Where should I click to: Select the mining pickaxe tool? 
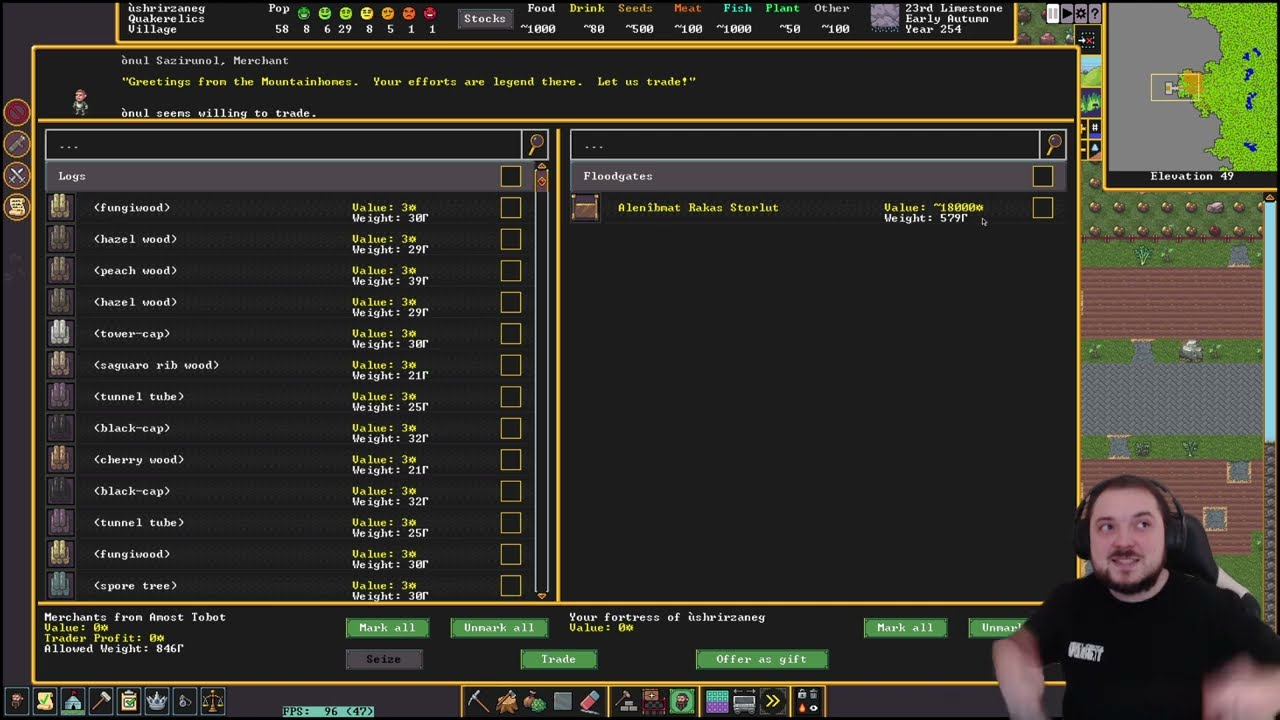(477, 701)
